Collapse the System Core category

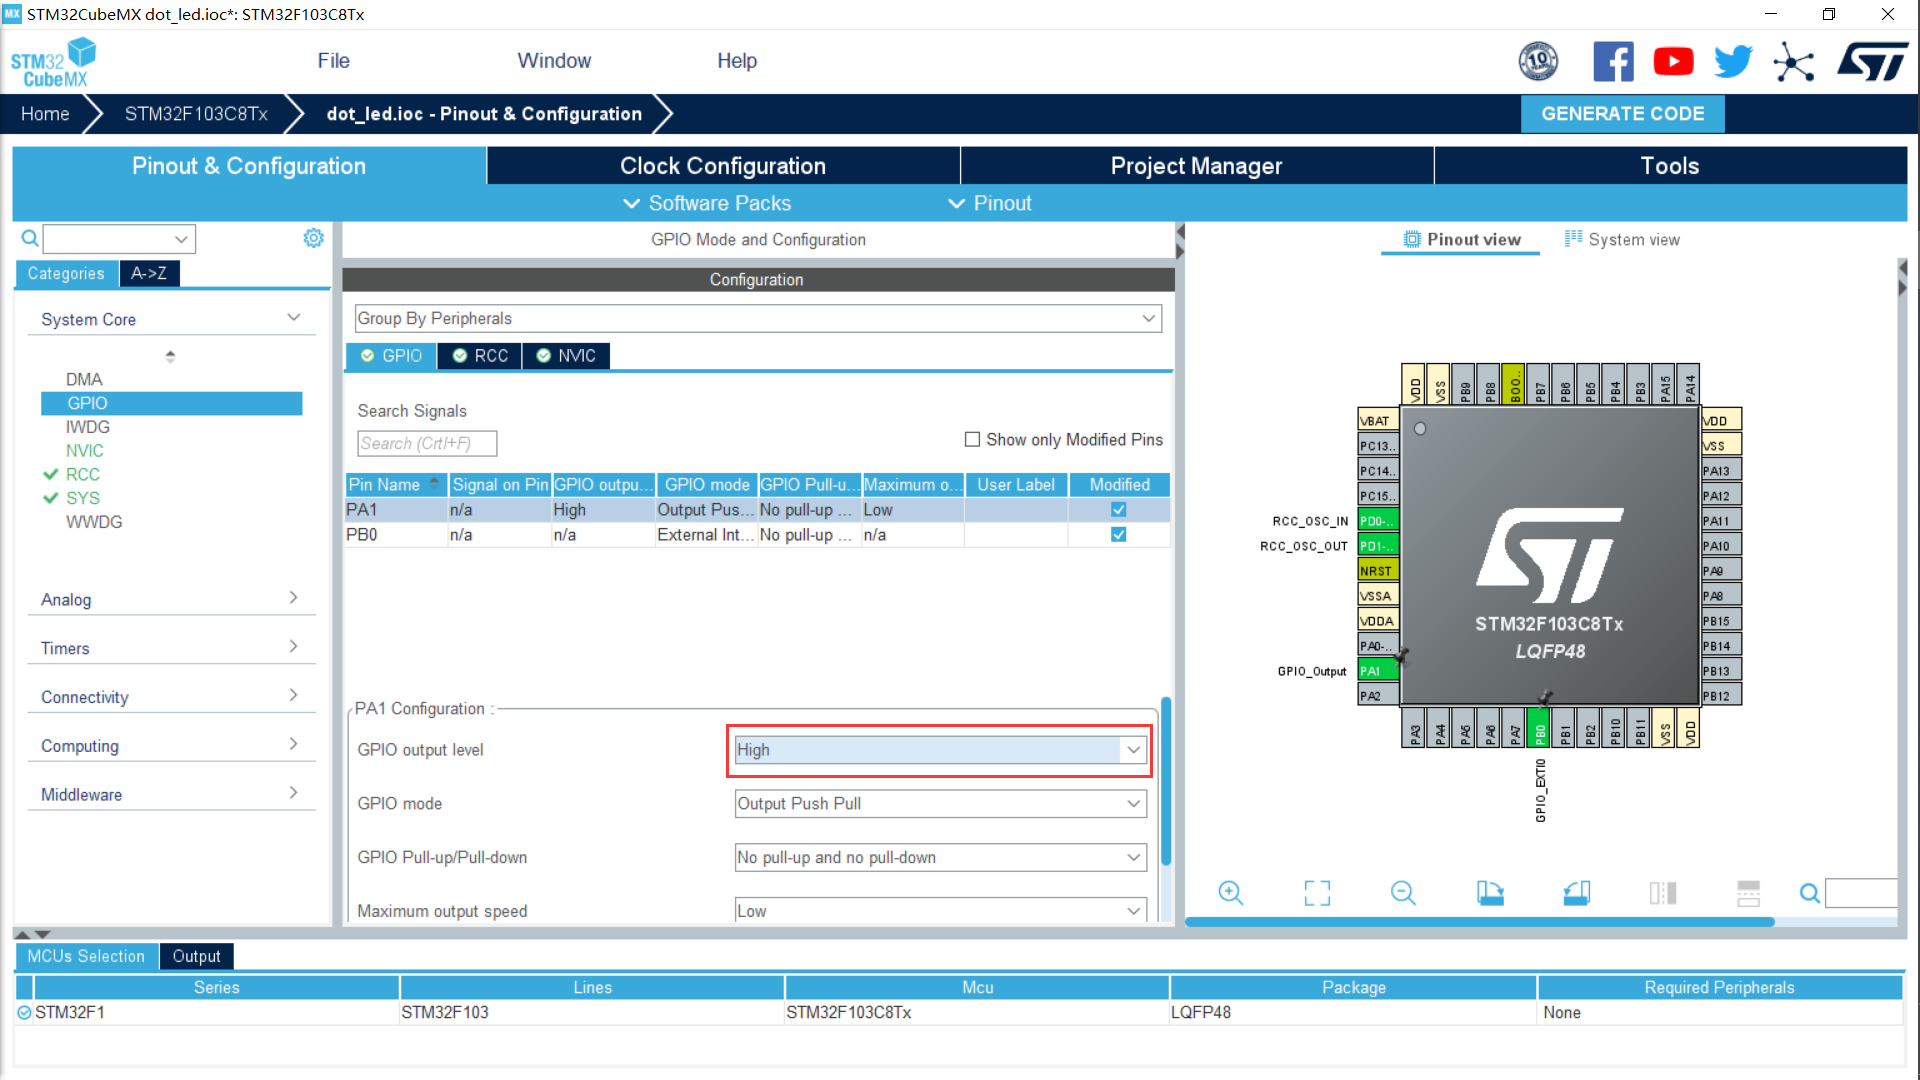click(x=171, y=319)
